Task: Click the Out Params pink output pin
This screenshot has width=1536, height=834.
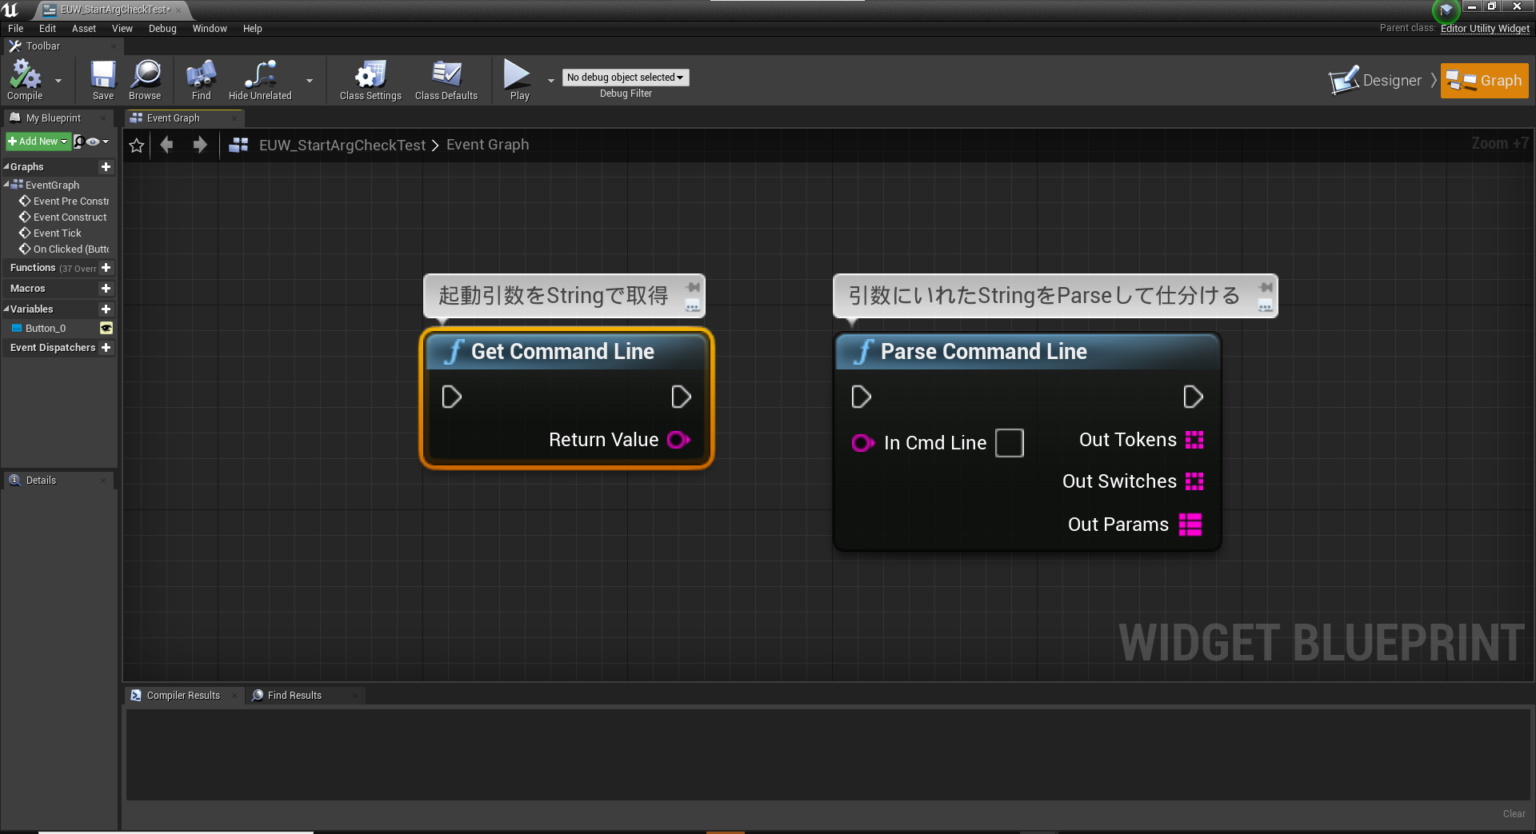Action: click(1190, 525)
